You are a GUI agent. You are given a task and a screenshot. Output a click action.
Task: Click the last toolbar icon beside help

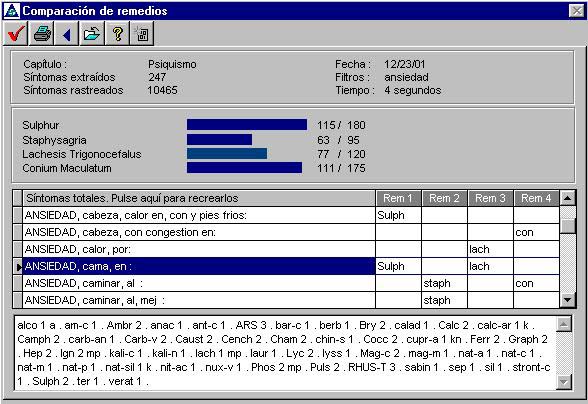point(142,34)
